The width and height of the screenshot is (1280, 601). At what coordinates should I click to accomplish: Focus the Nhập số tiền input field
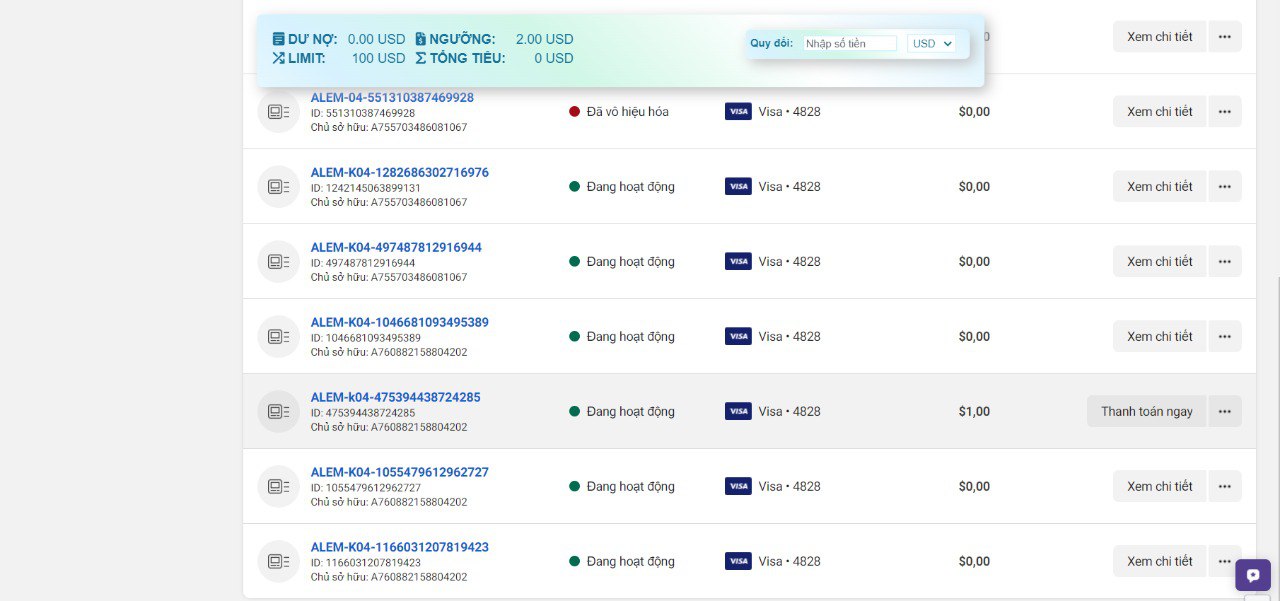pos(851,43)
